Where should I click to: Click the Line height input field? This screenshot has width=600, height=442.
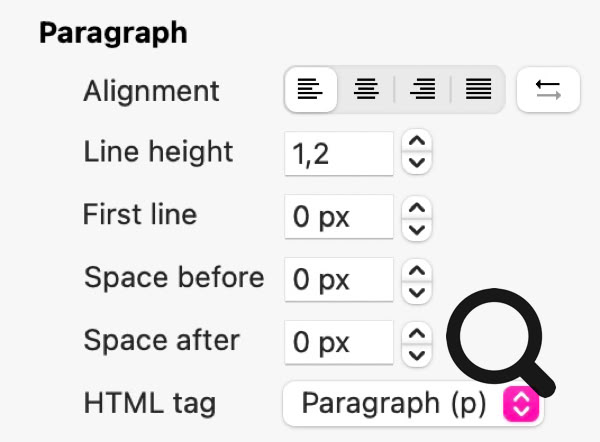tap(339, 153)
